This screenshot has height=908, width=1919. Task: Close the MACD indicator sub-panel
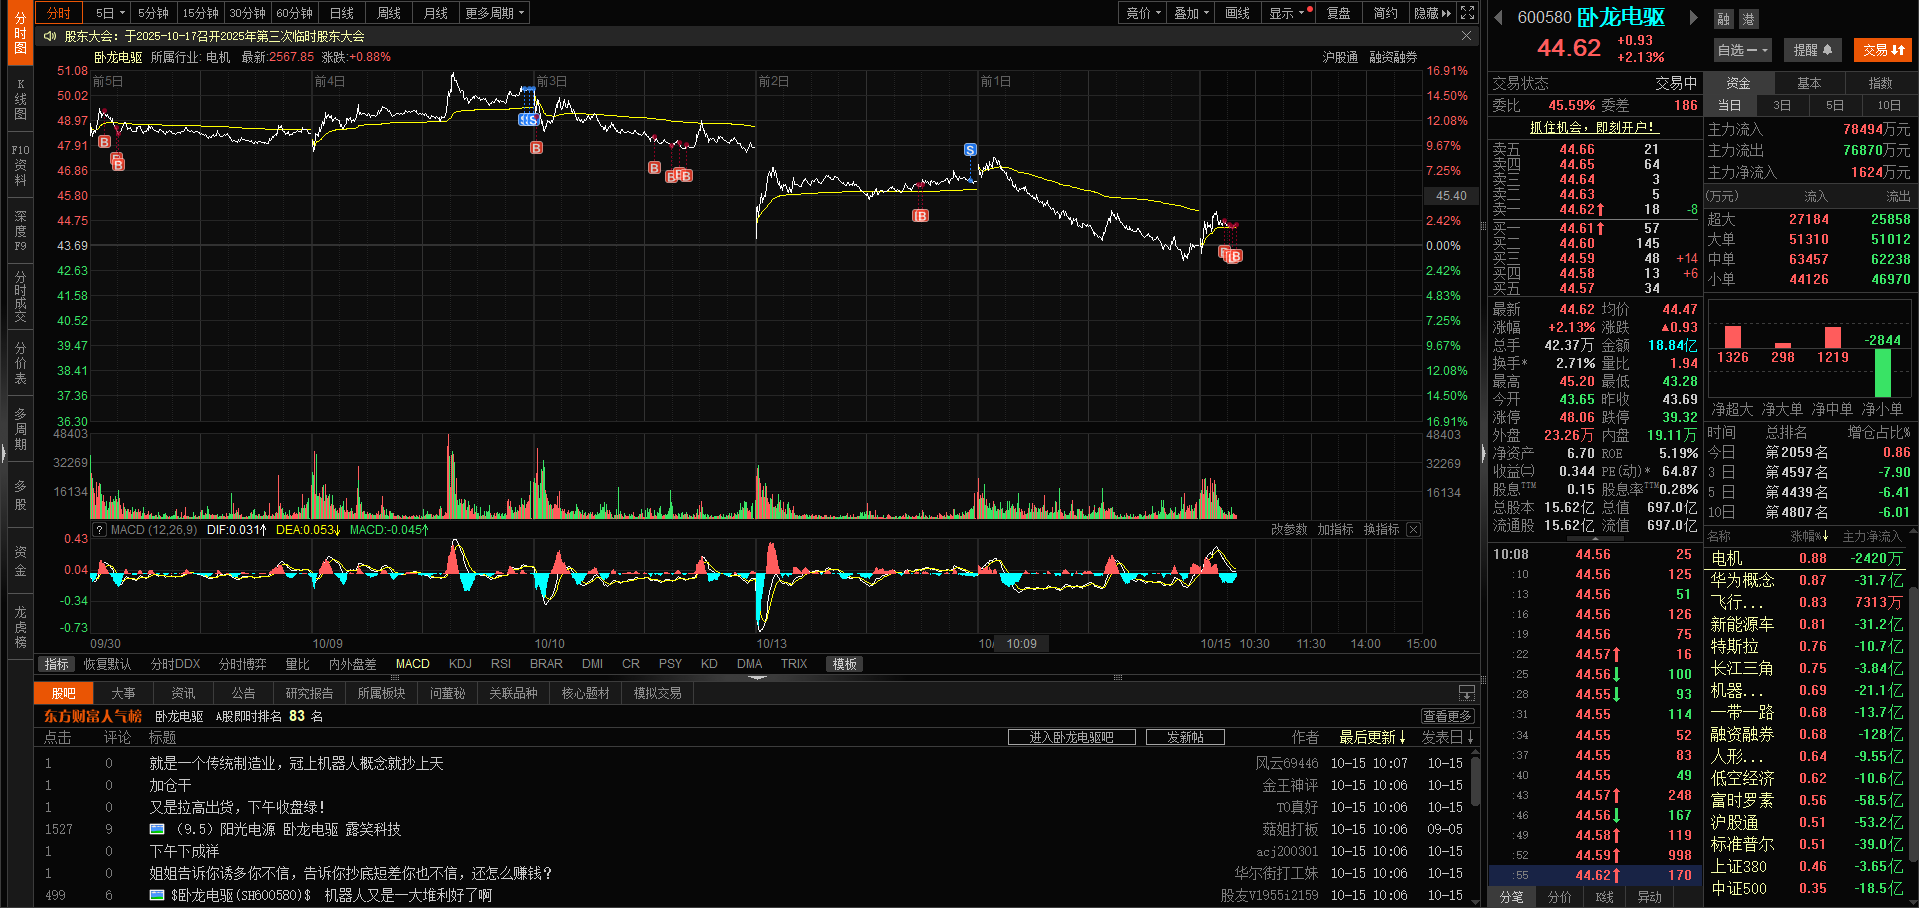[1413, 530]
